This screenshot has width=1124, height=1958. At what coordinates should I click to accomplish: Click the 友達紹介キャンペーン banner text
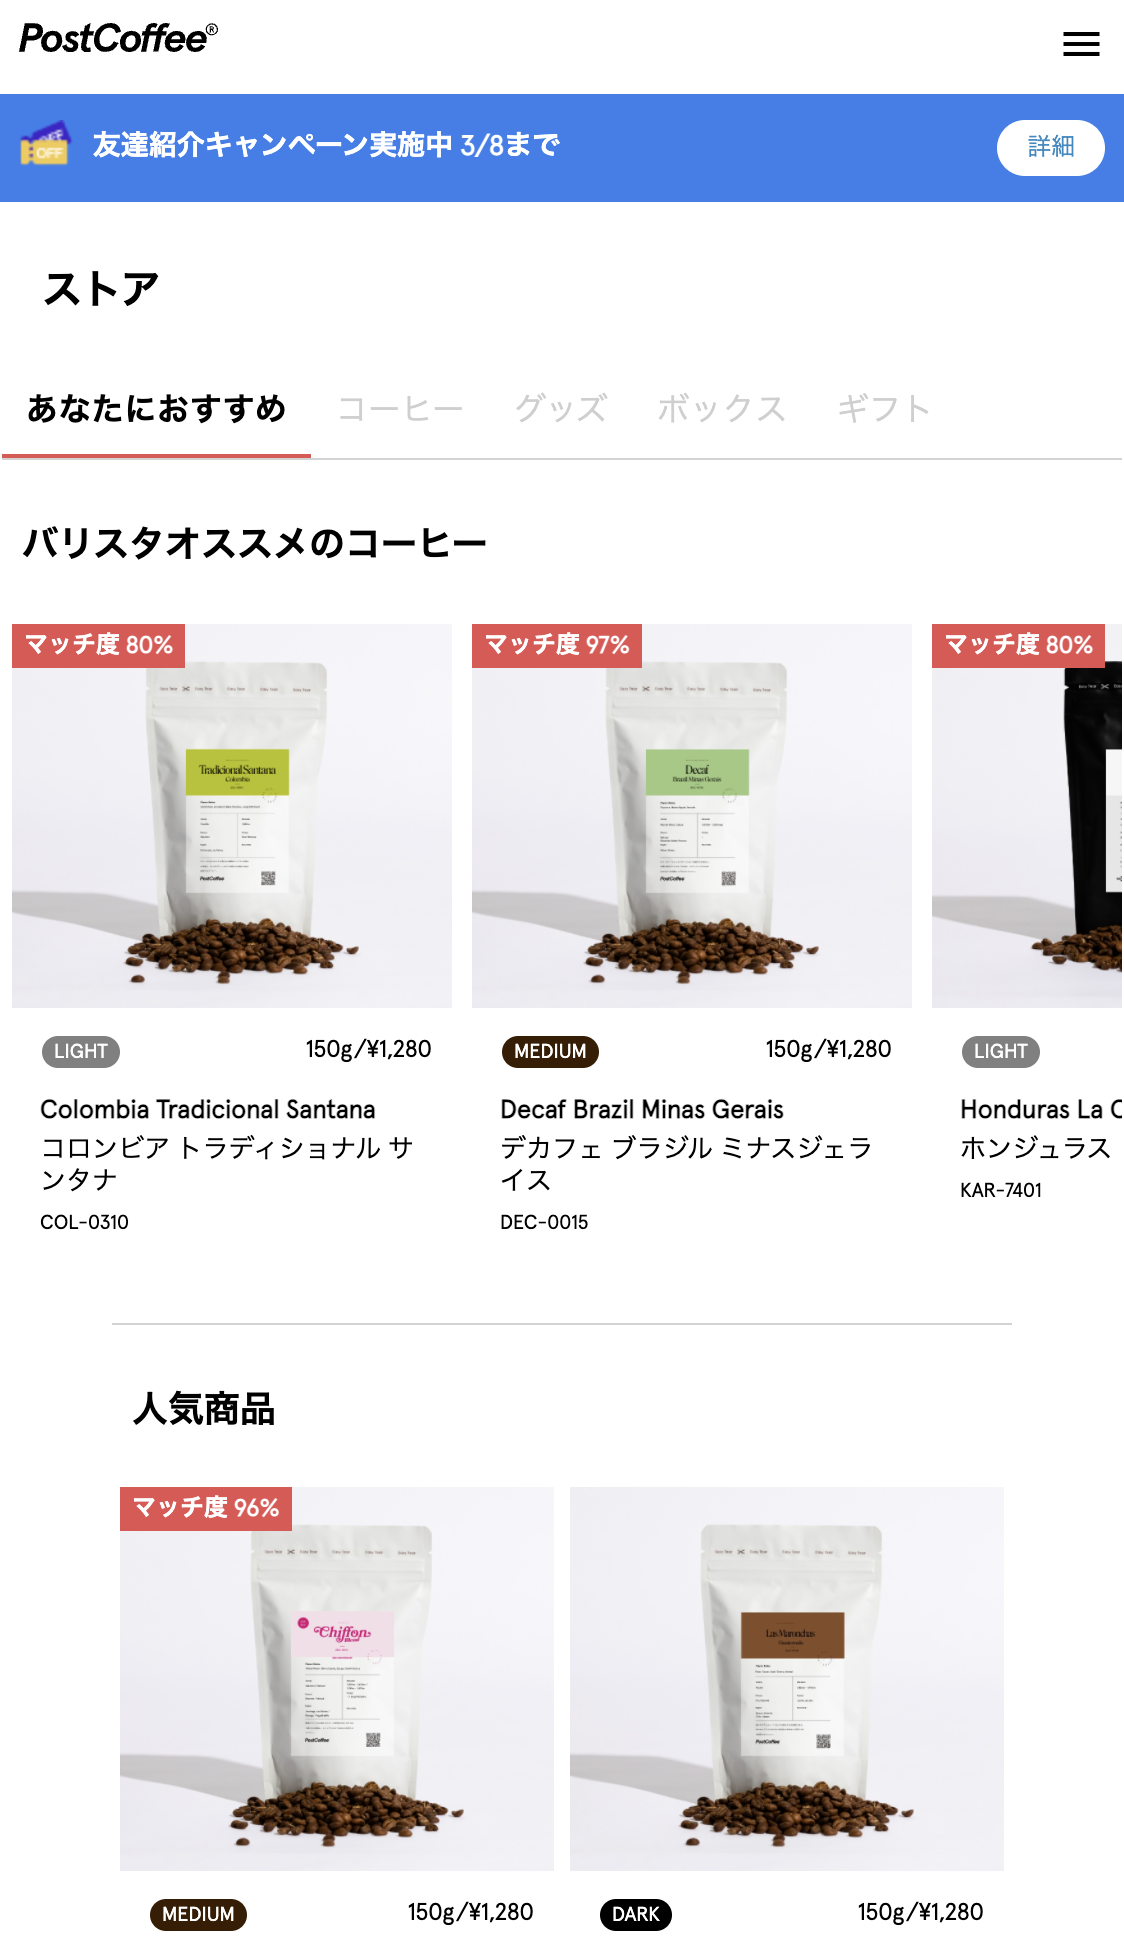pyautogui.click(x=326, y=145)
